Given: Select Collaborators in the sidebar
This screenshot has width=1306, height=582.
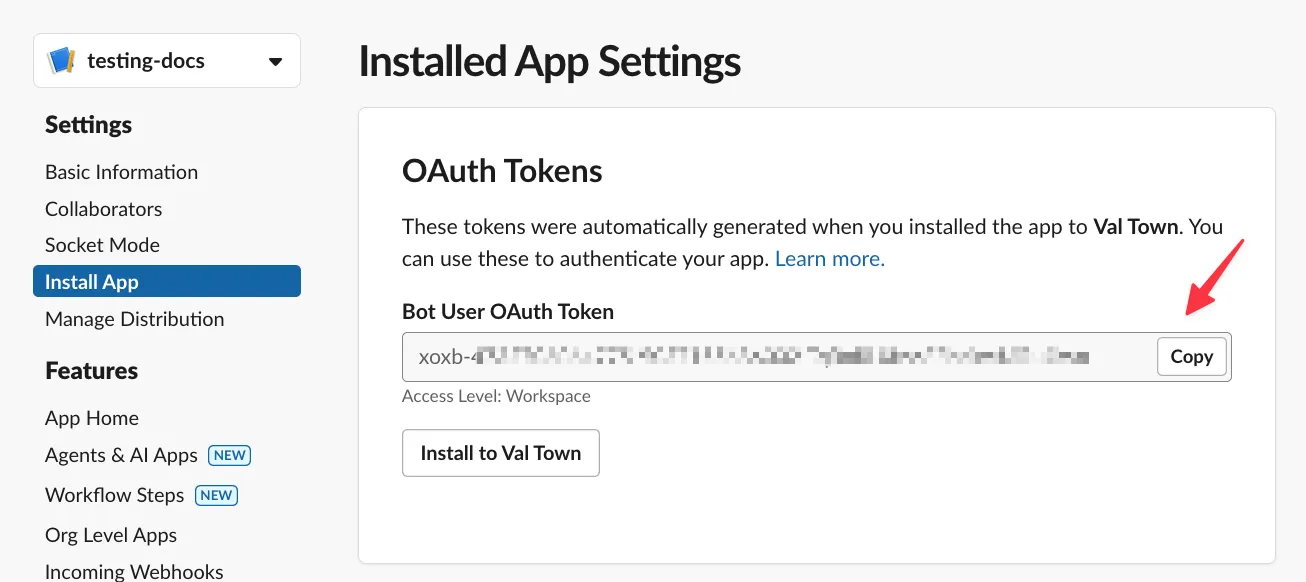Looking at the screenshot, I should [x=103, y=209].
